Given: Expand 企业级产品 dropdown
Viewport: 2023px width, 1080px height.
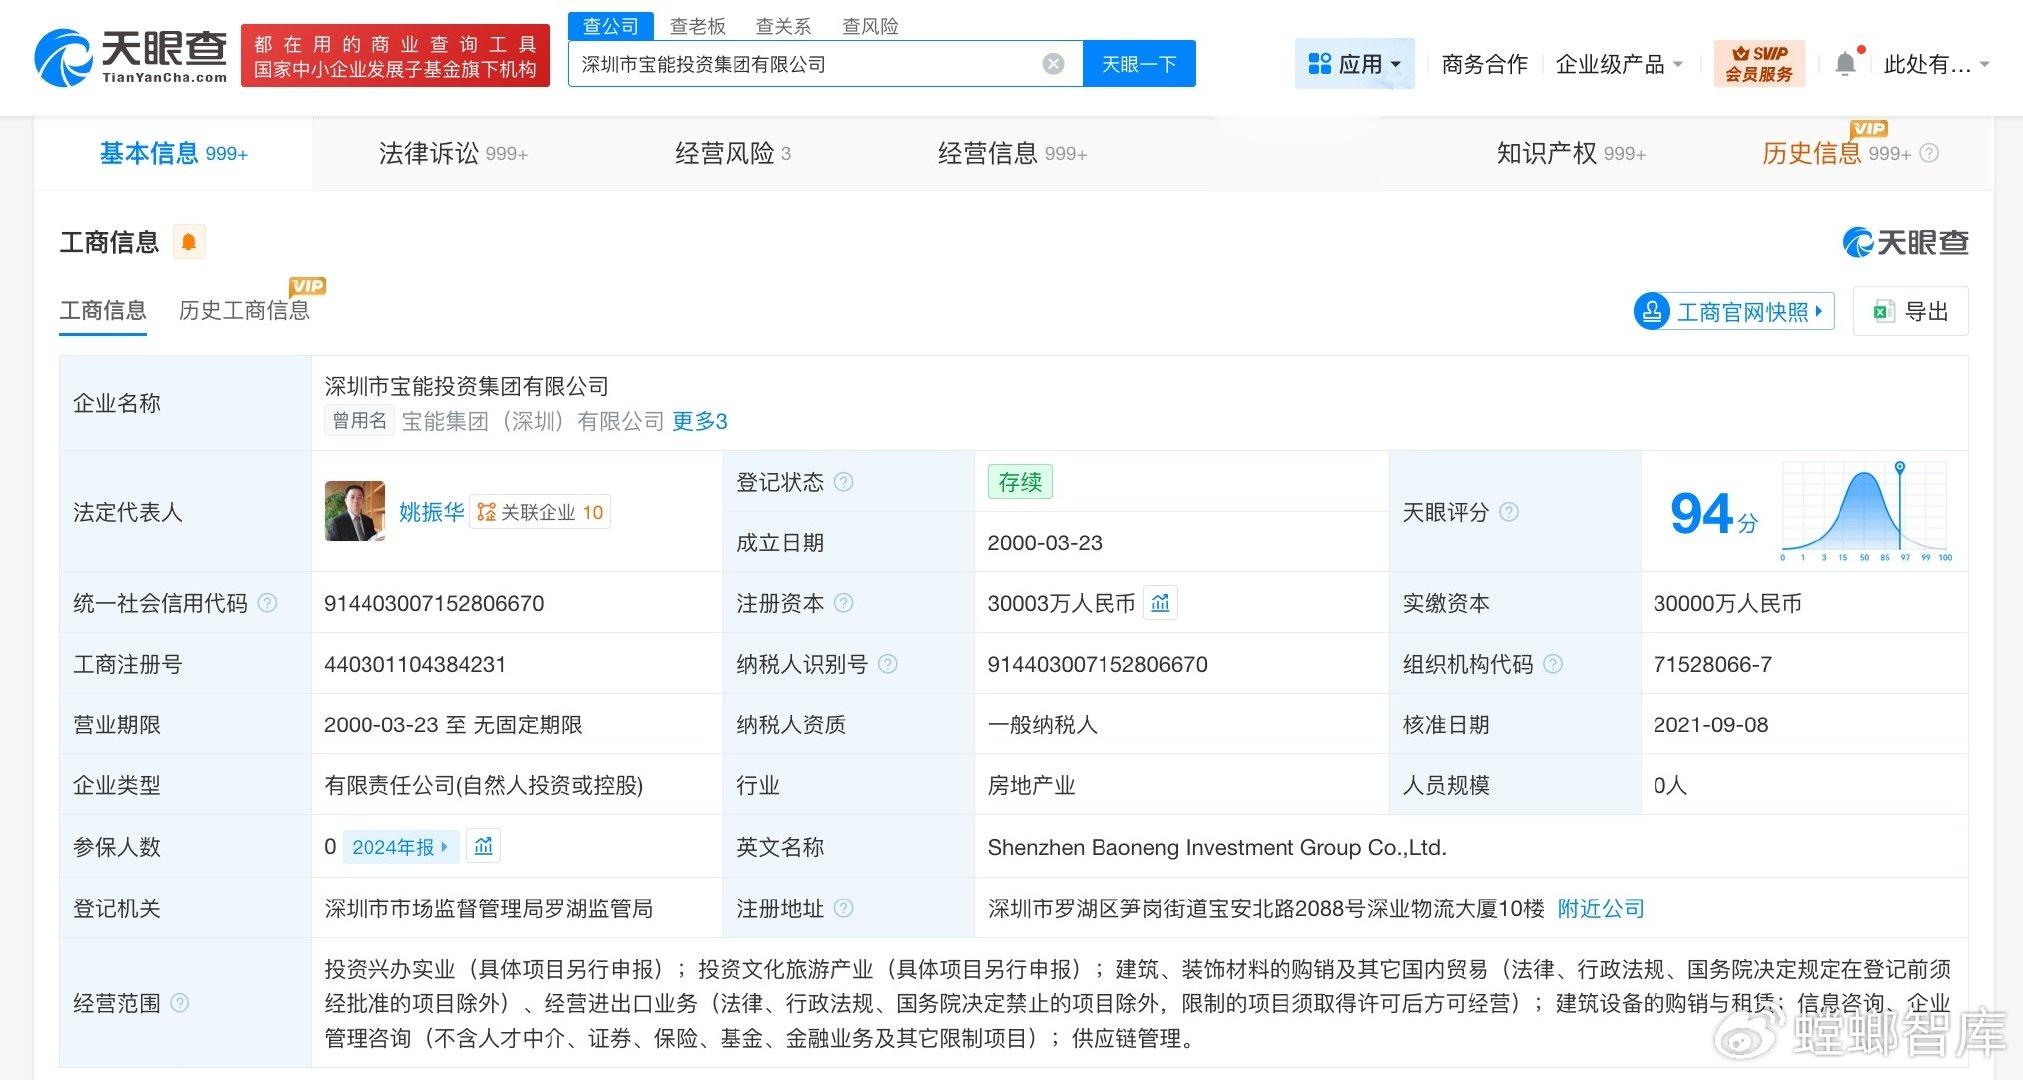Looking at the screenshot, I should pyautogui.click(x=1619, y=64).
